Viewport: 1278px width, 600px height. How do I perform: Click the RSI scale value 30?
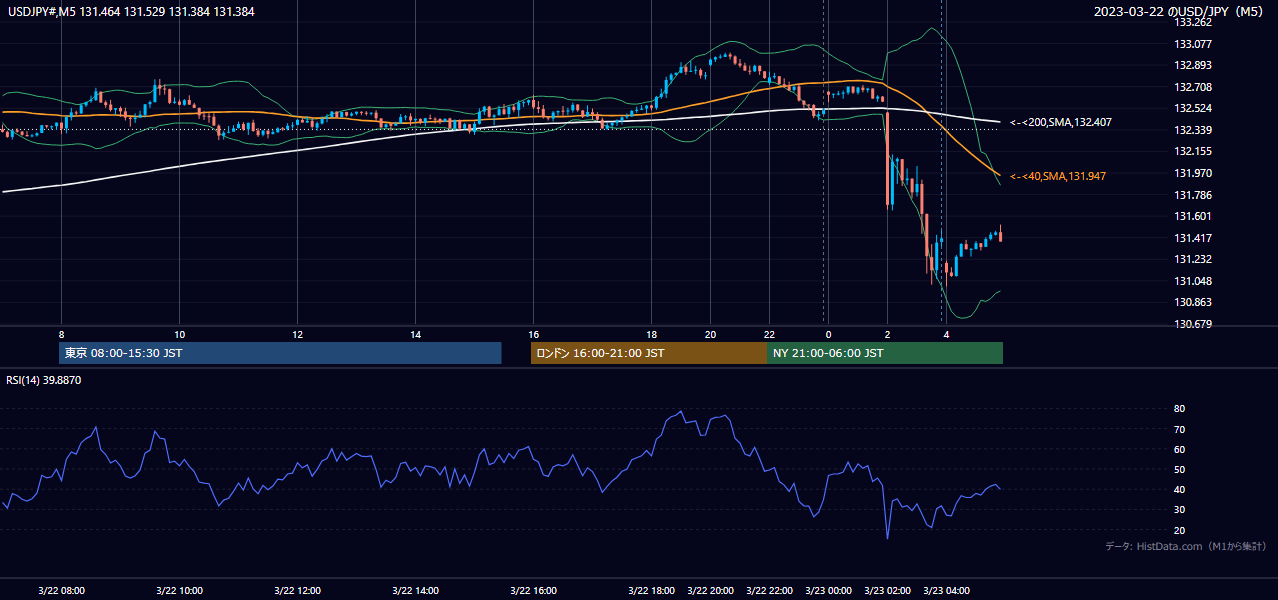click(1179, 510)
